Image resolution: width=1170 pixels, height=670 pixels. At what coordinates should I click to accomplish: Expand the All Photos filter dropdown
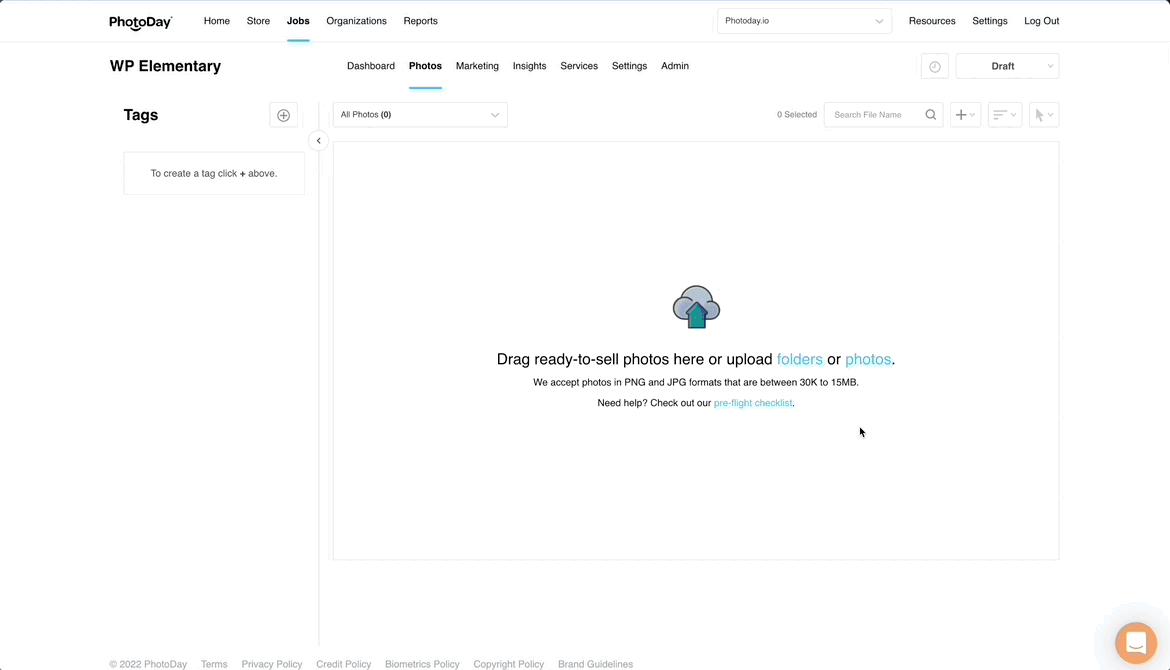420,115
